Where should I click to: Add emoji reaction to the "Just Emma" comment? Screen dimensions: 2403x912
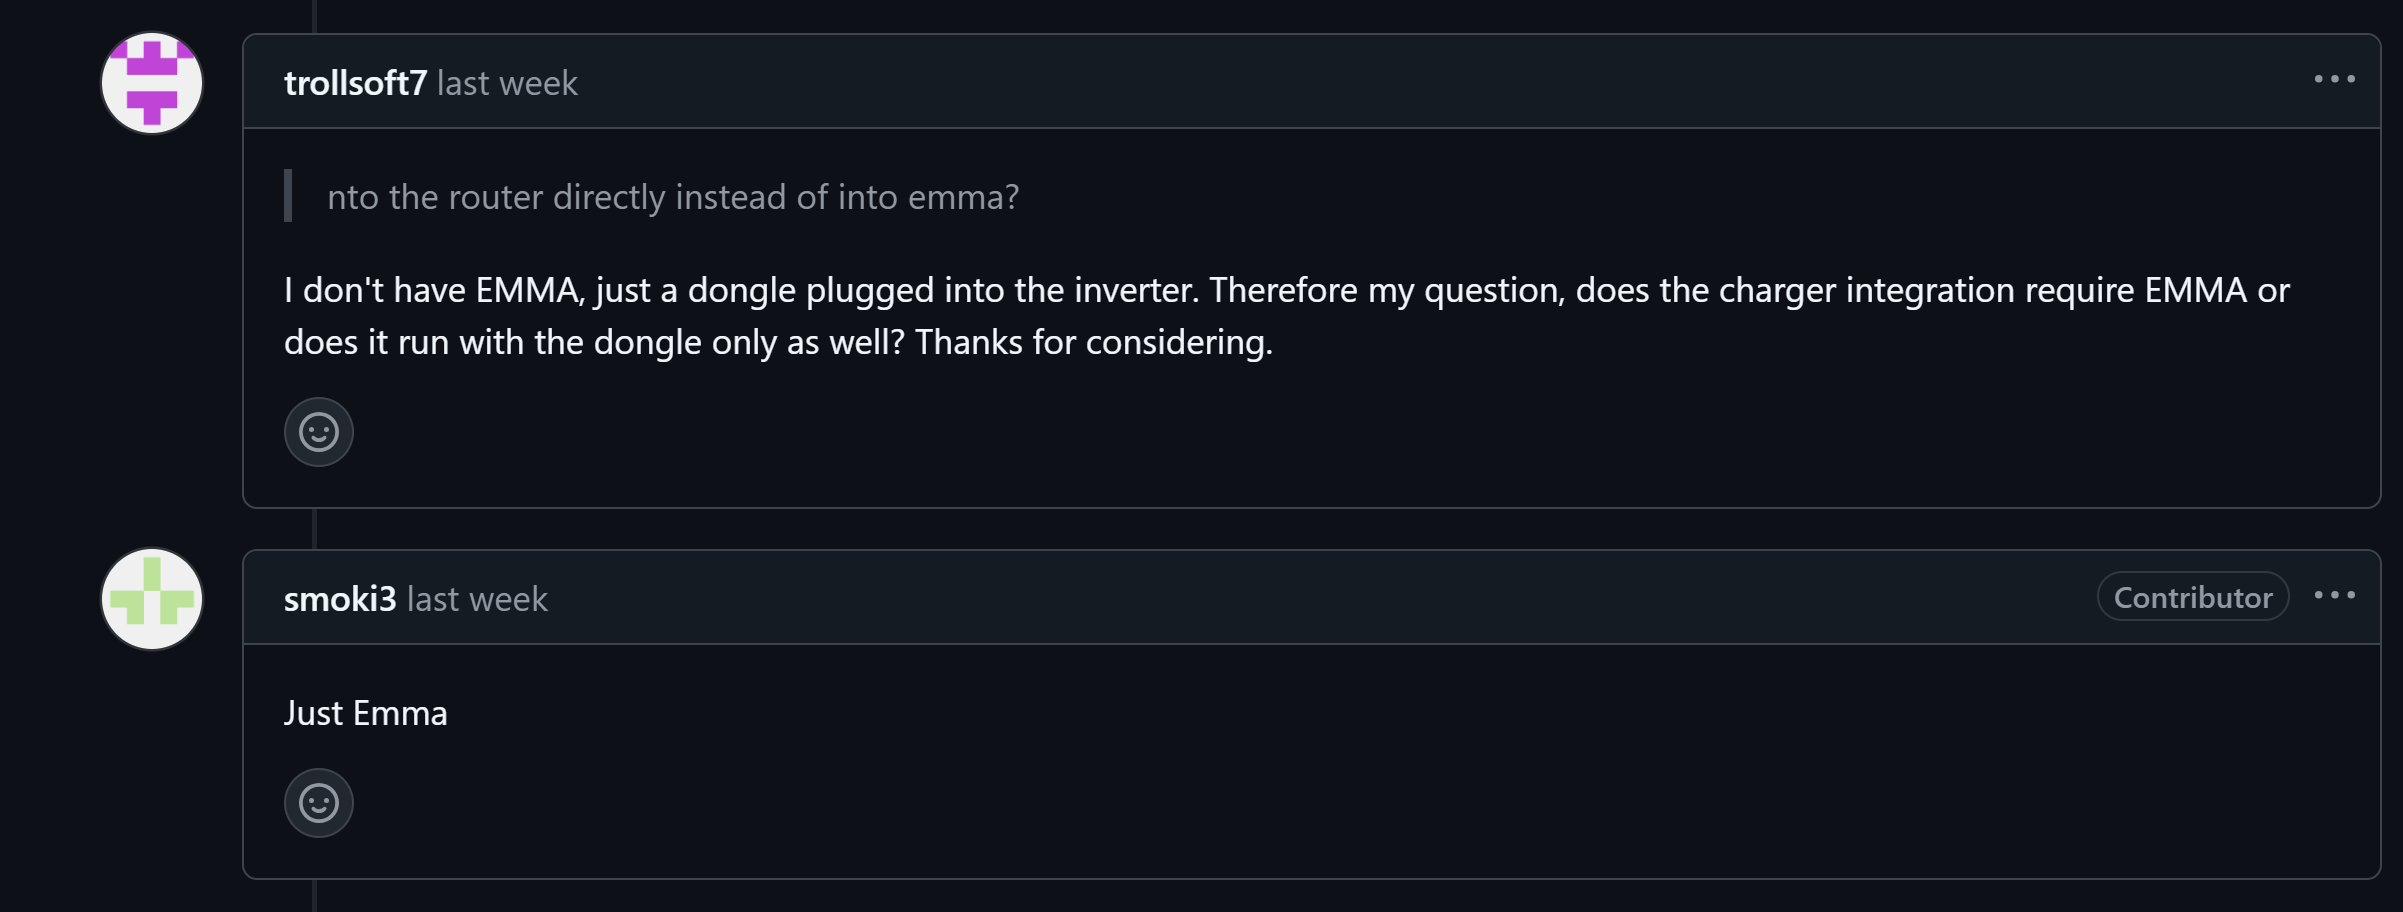click(319, 803)
